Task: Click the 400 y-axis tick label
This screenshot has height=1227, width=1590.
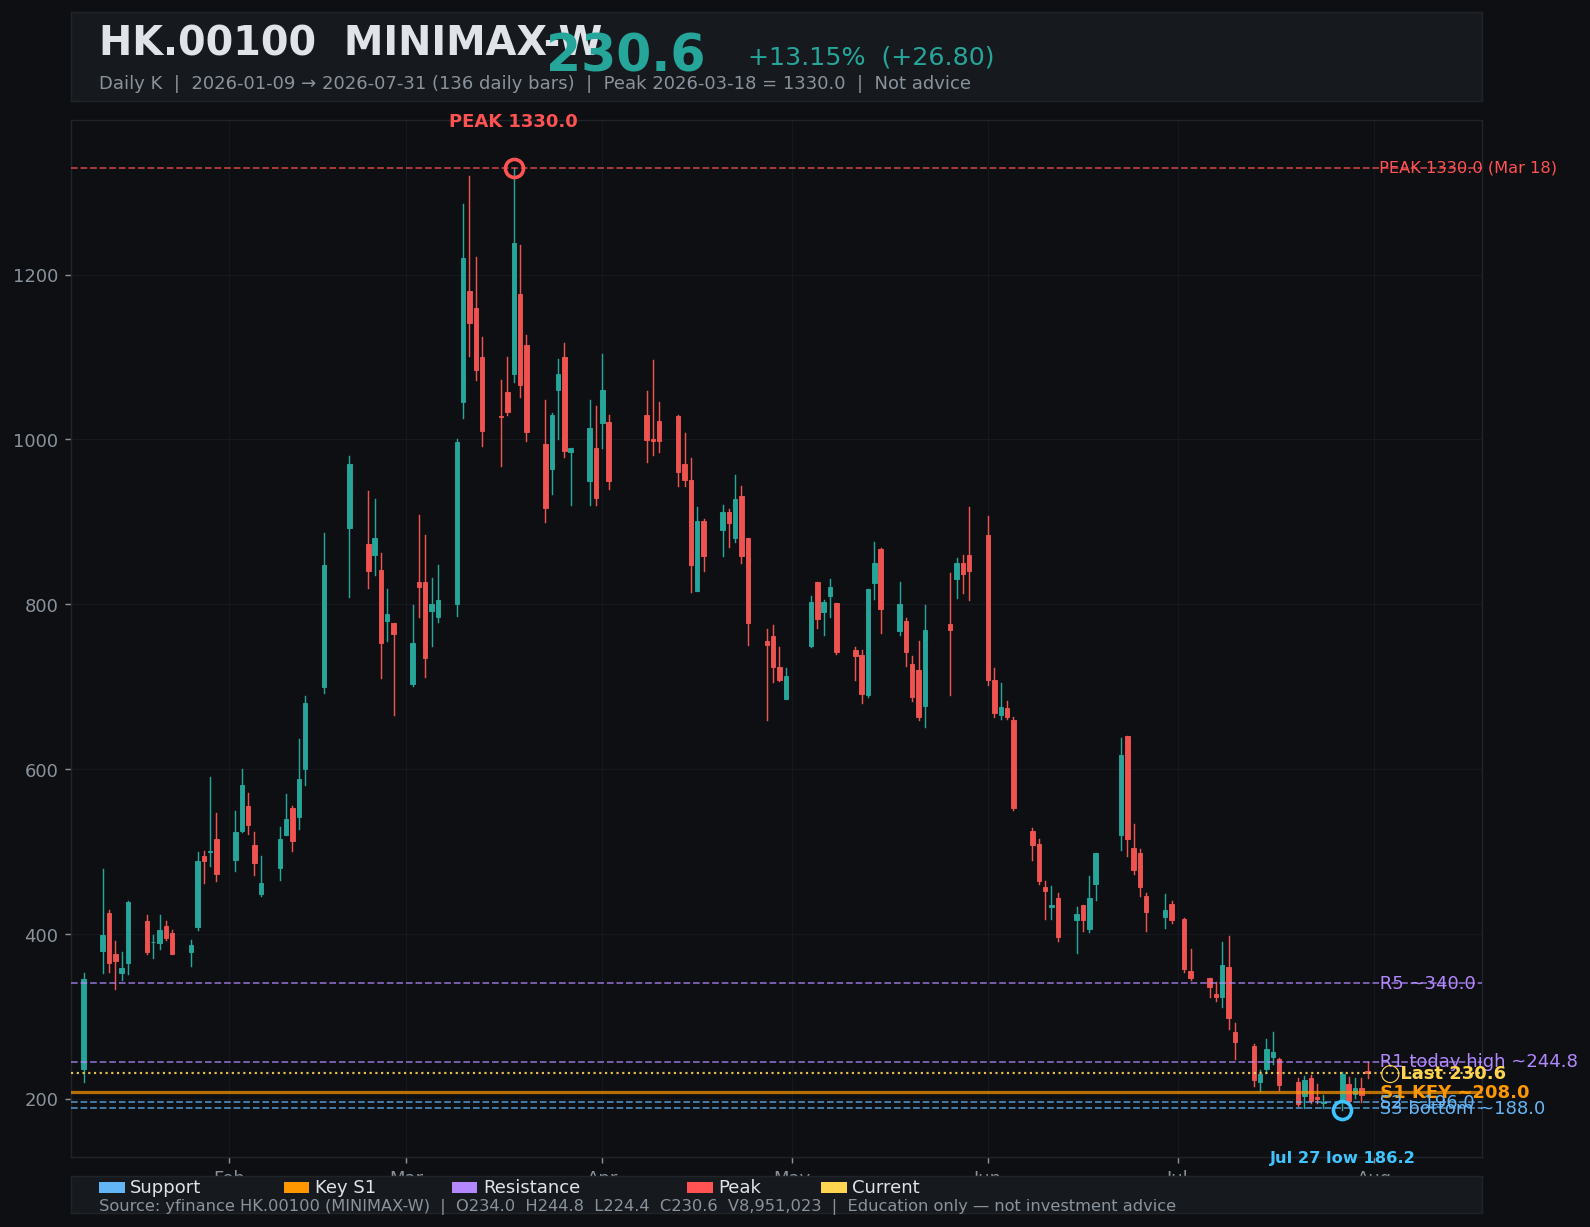Action: 41,936
